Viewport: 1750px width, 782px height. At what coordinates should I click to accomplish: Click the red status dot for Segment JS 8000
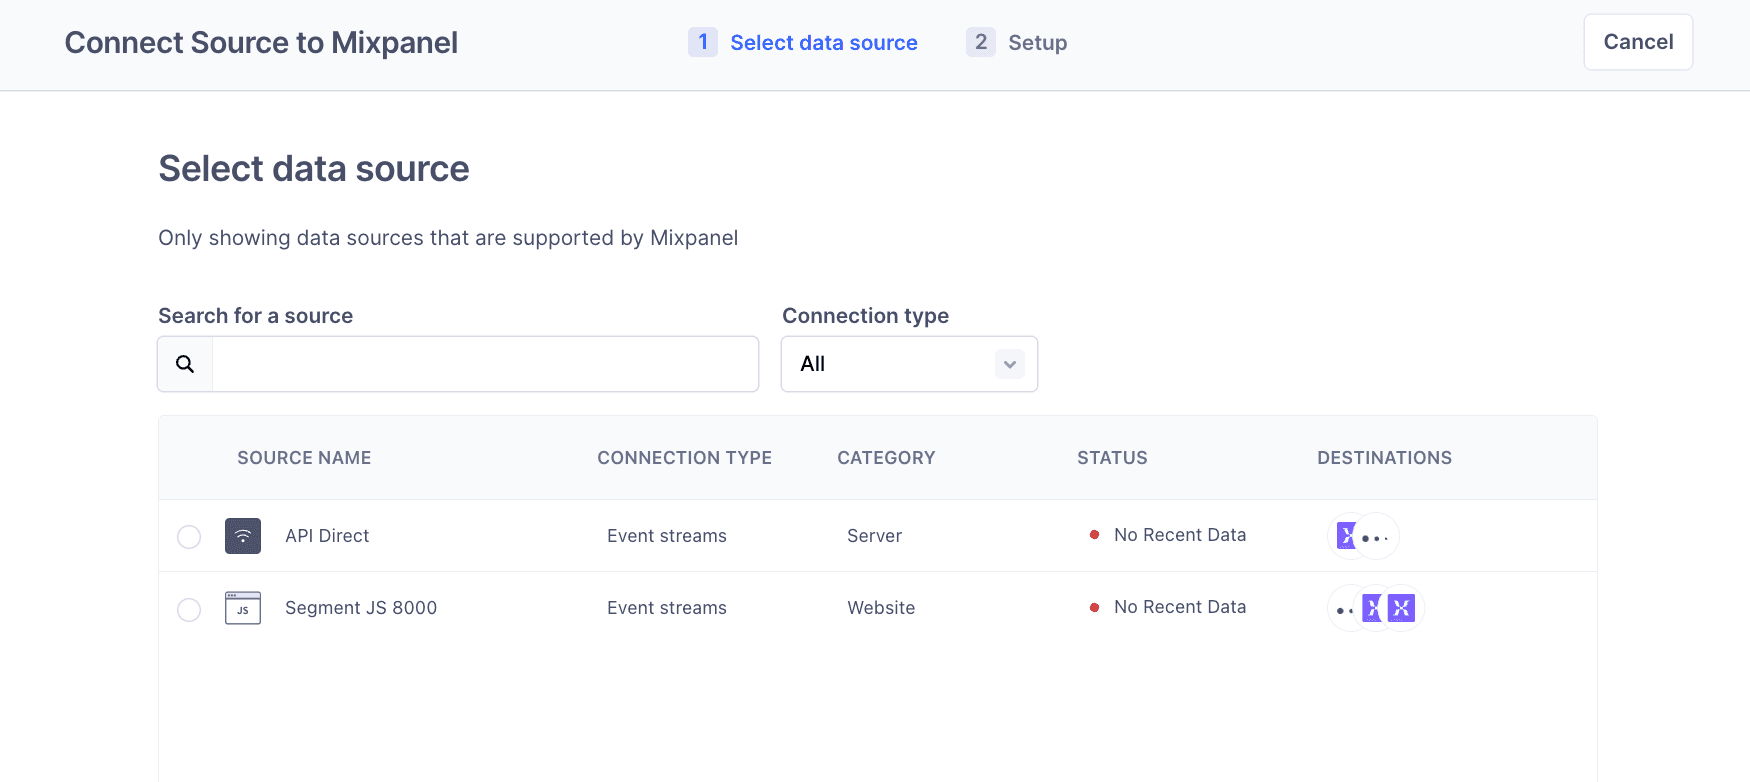(x=1094, y=607)
